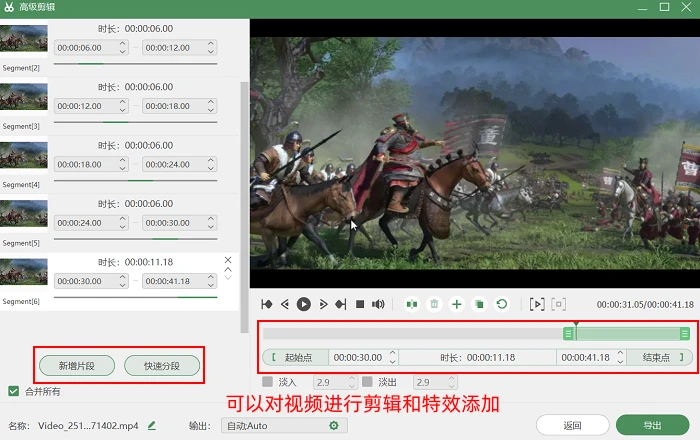Maximize the 高级剪辑 window
This screenshot has width=700, height=440.
(x=664, y=7)
